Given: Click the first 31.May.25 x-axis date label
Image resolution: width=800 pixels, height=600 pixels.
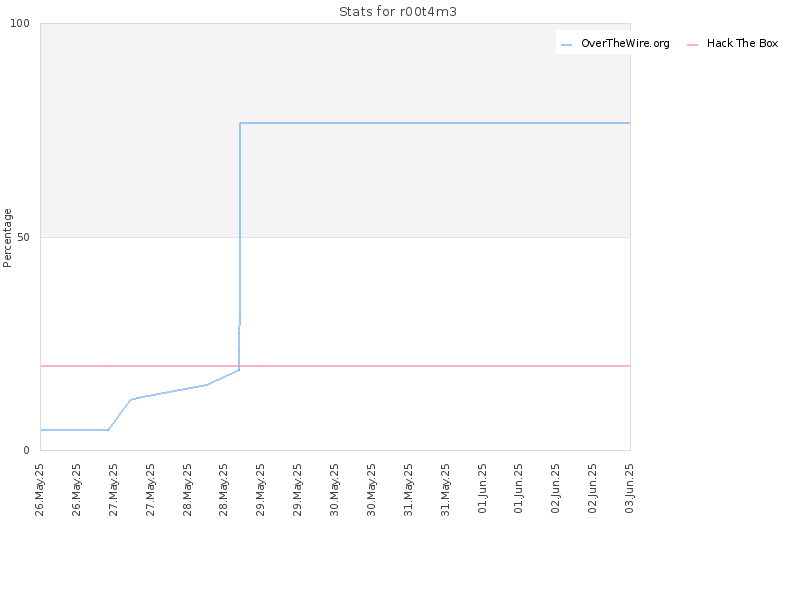Looking at the screenshot, I should [x=408, y=489].
